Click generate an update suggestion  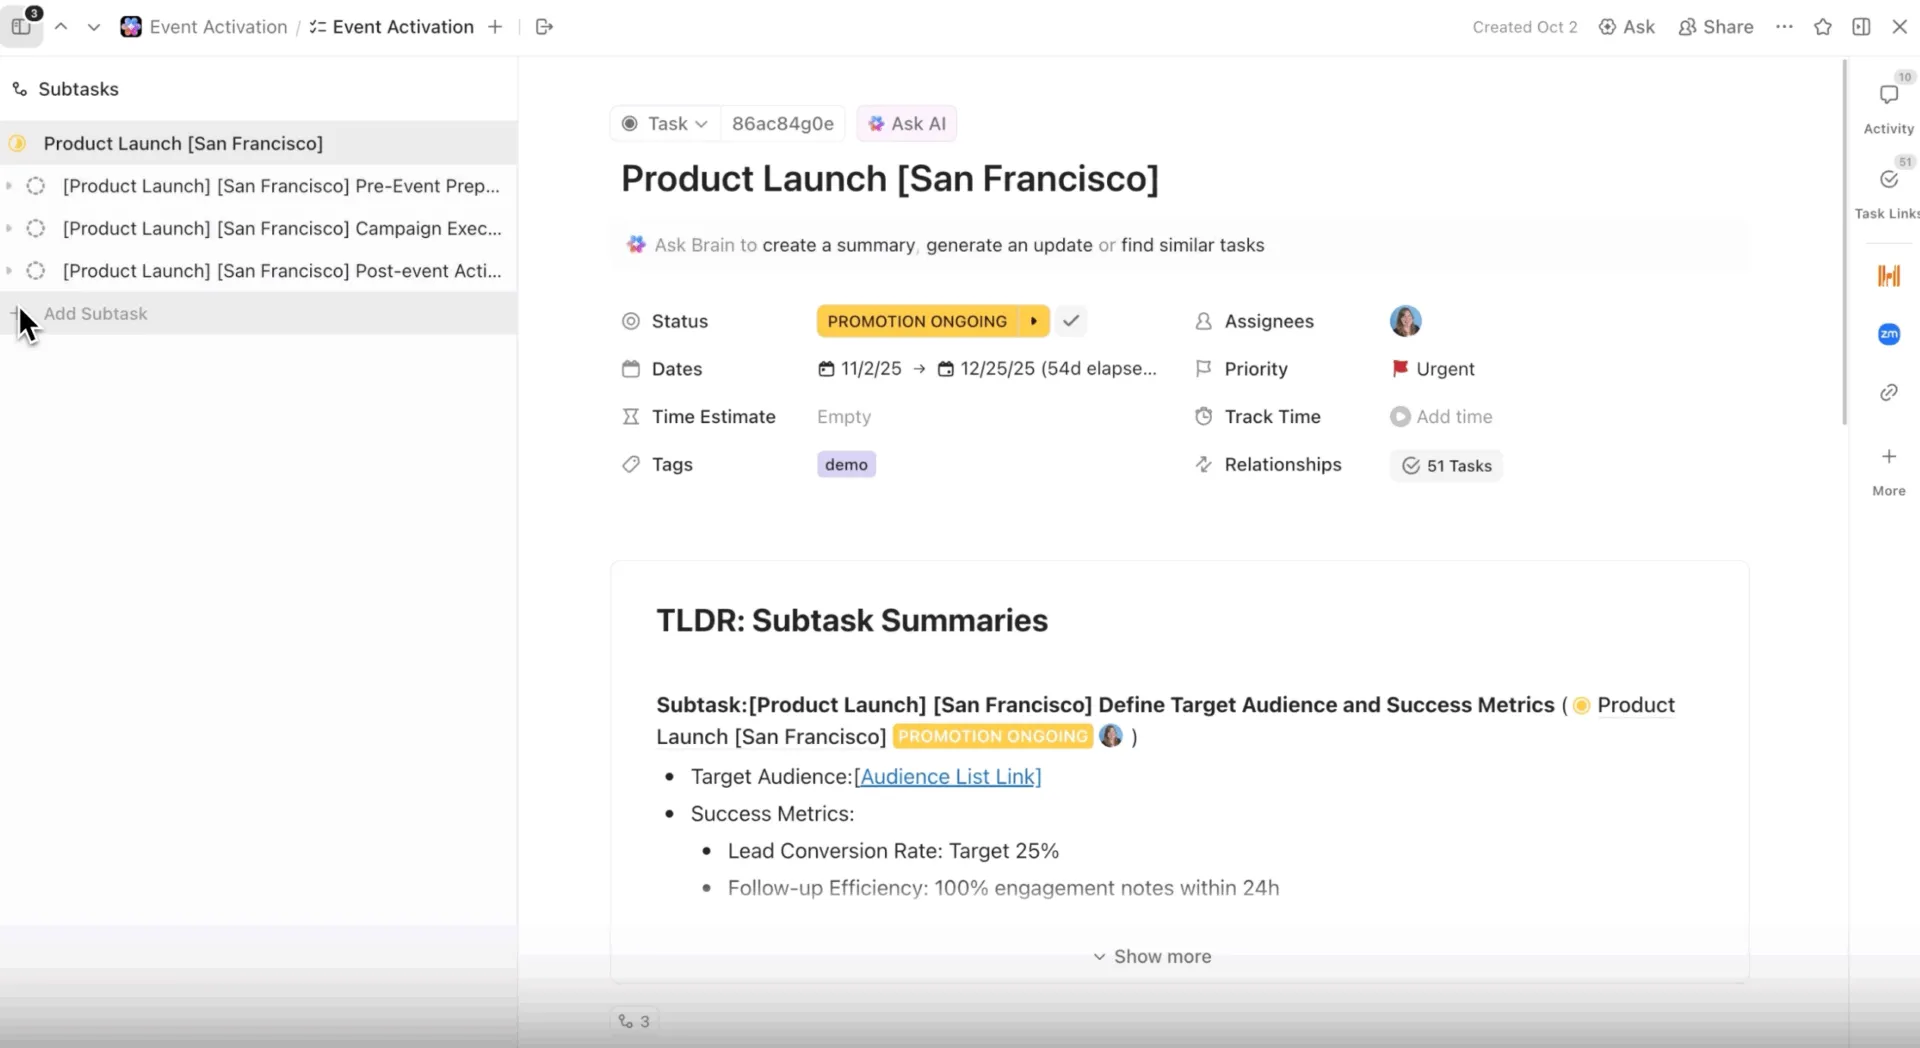[x=1009, y=245]
